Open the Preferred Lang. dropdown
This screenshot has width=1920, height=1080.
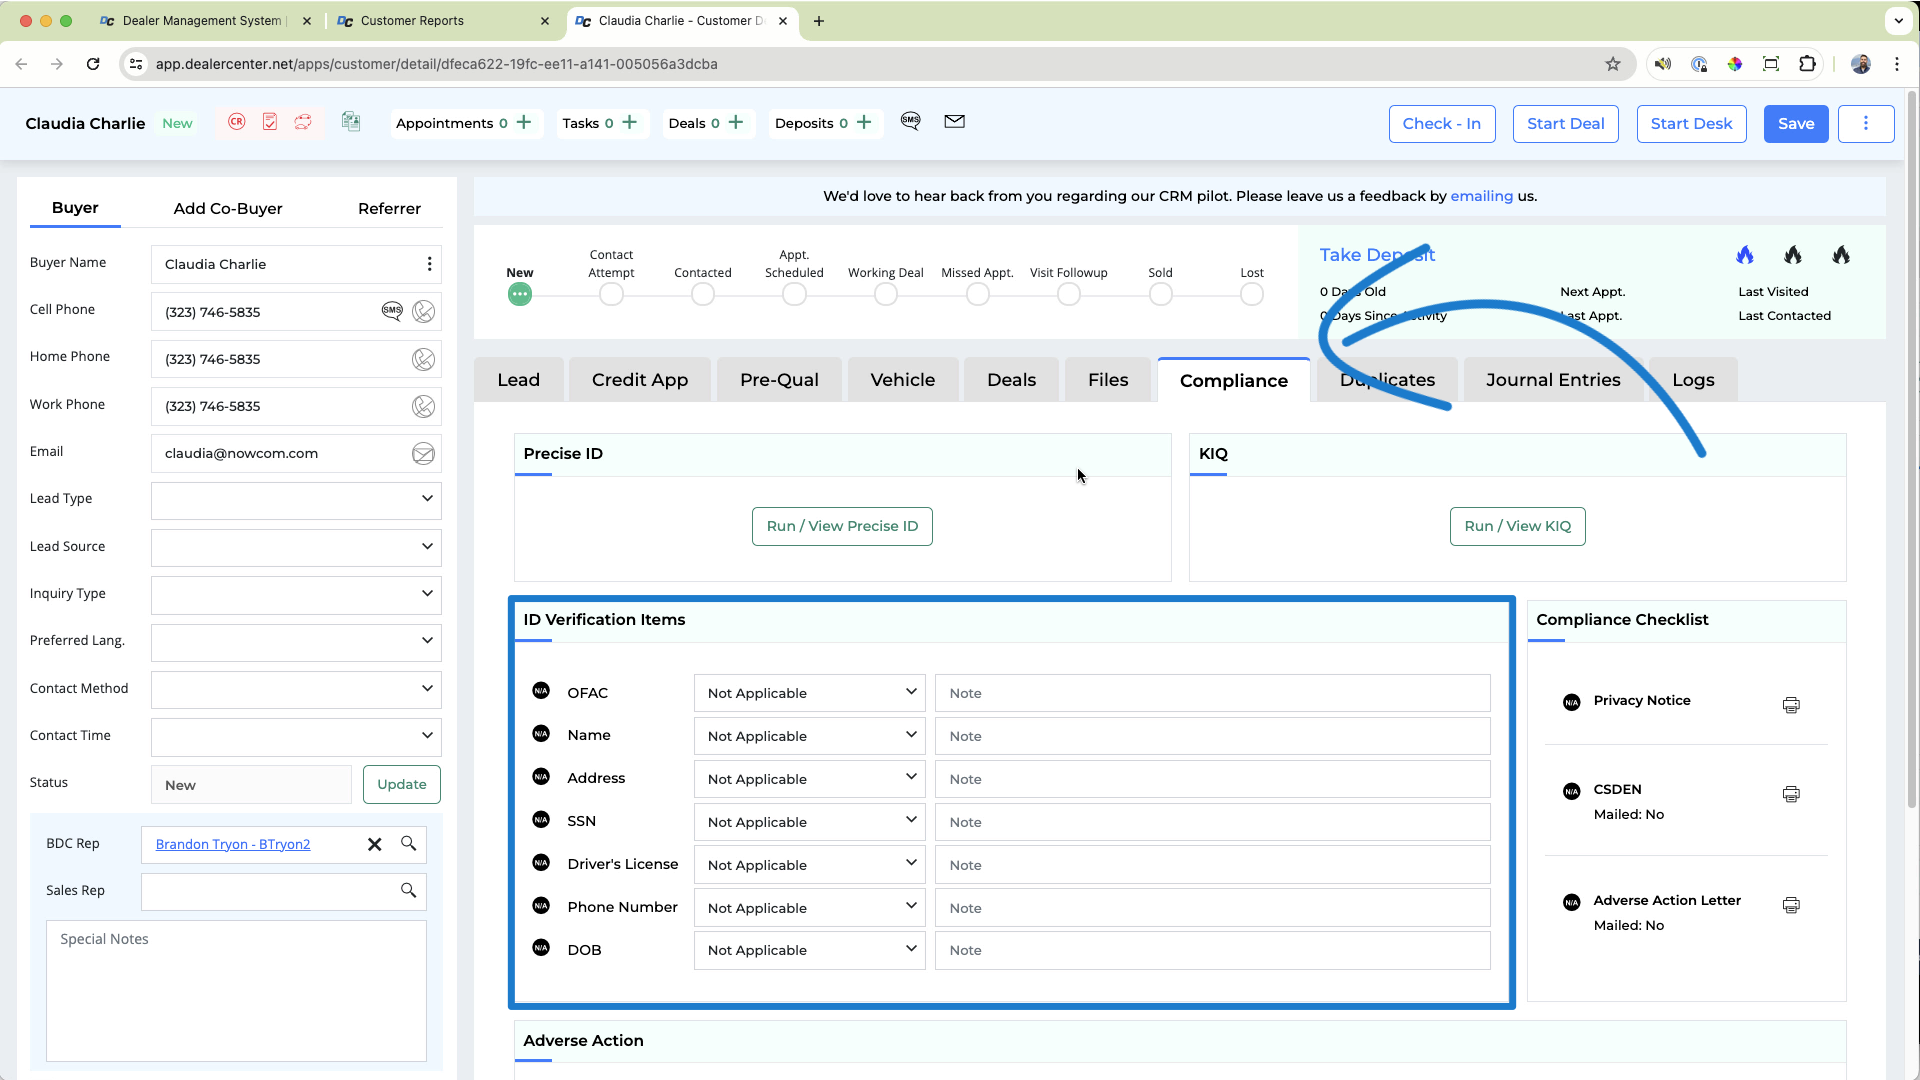[296, 641]
